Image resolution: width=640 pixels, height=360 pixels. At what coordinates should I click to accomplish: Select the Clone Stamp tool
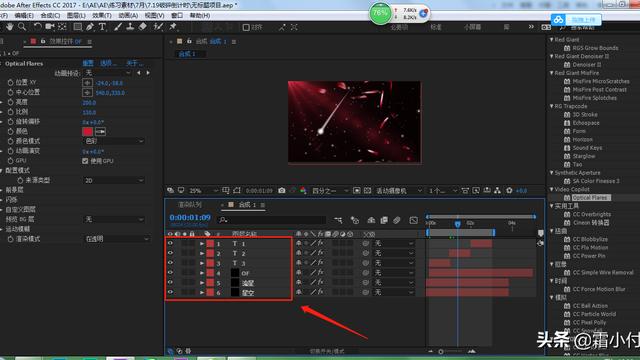[130, 27]
